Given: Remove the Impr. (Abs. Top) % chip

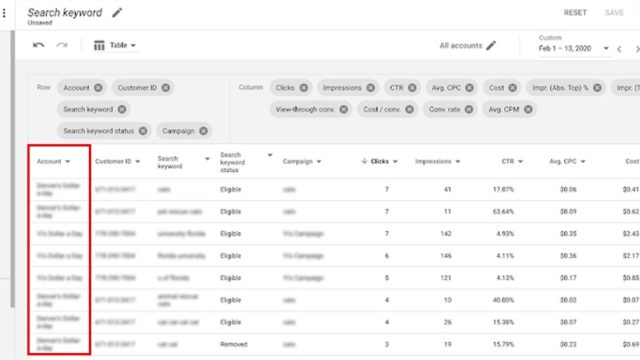Looking at the screenshot, I should [597, 88].
